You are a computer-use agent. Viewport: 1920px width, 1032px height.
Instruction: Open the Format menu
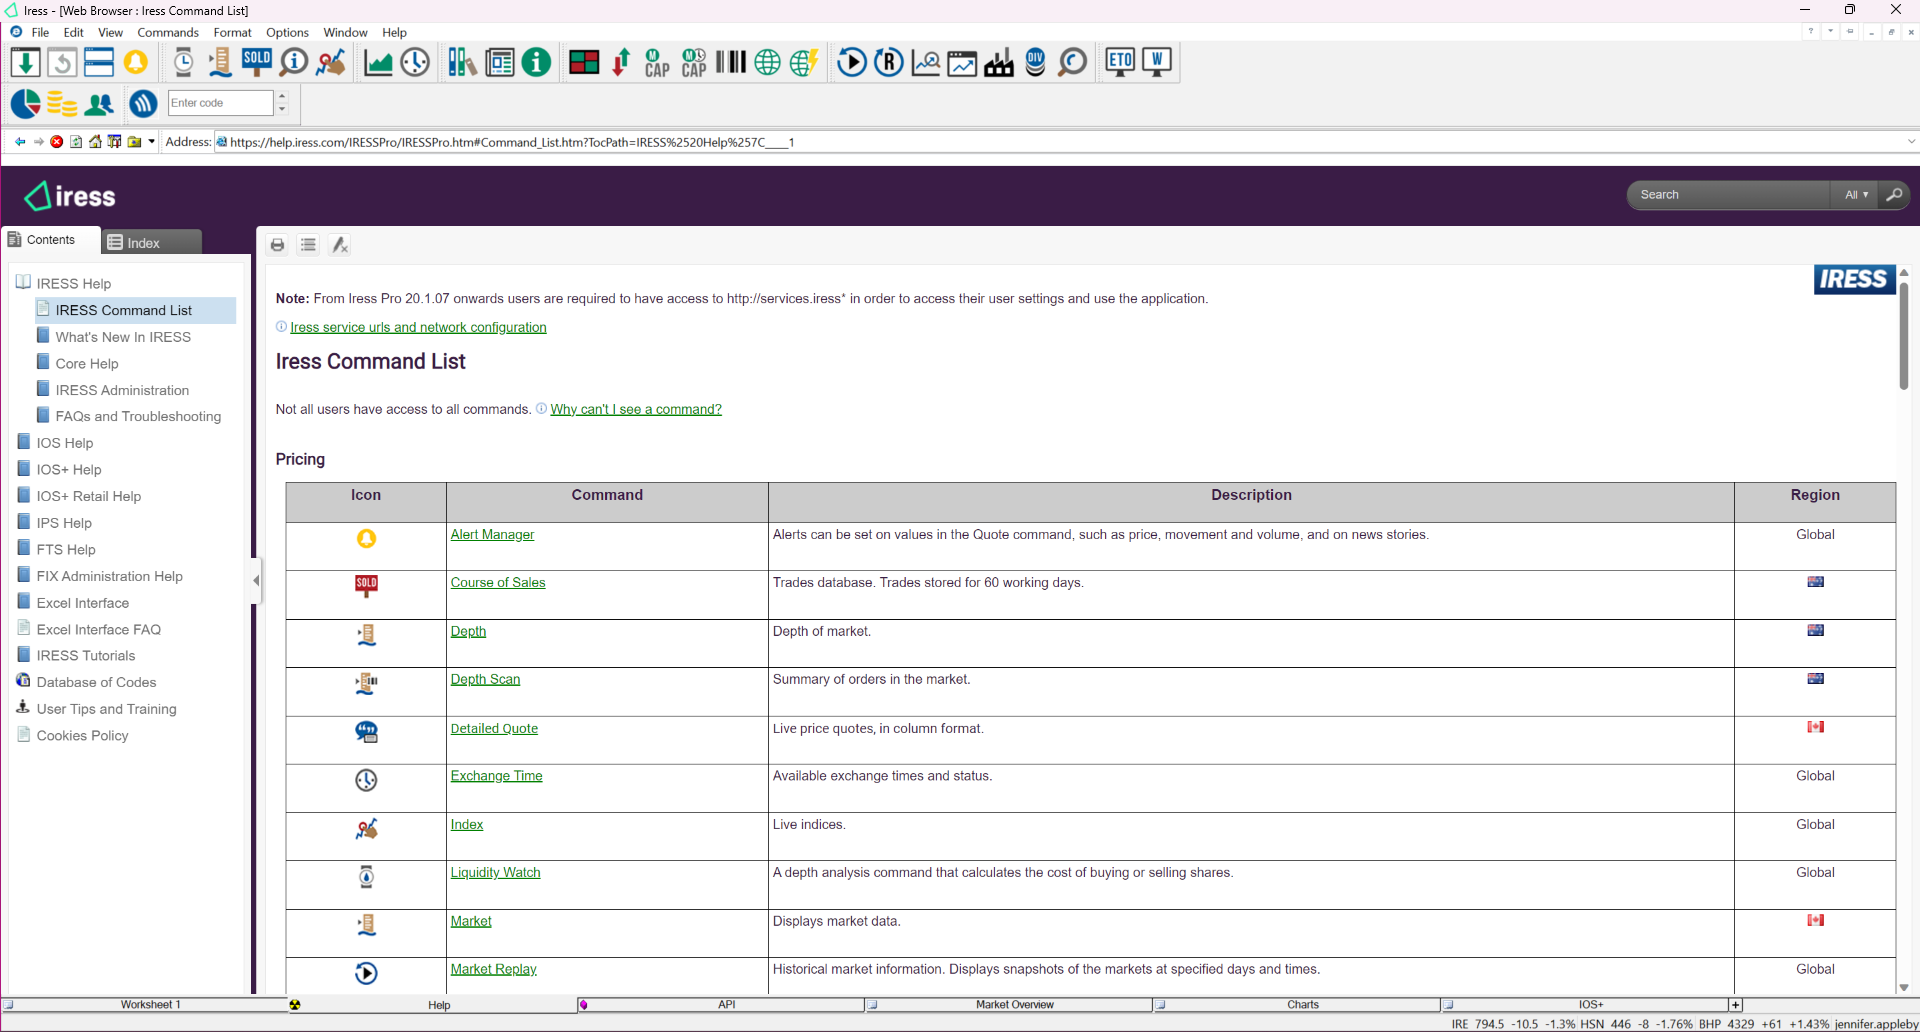[232, 32]
